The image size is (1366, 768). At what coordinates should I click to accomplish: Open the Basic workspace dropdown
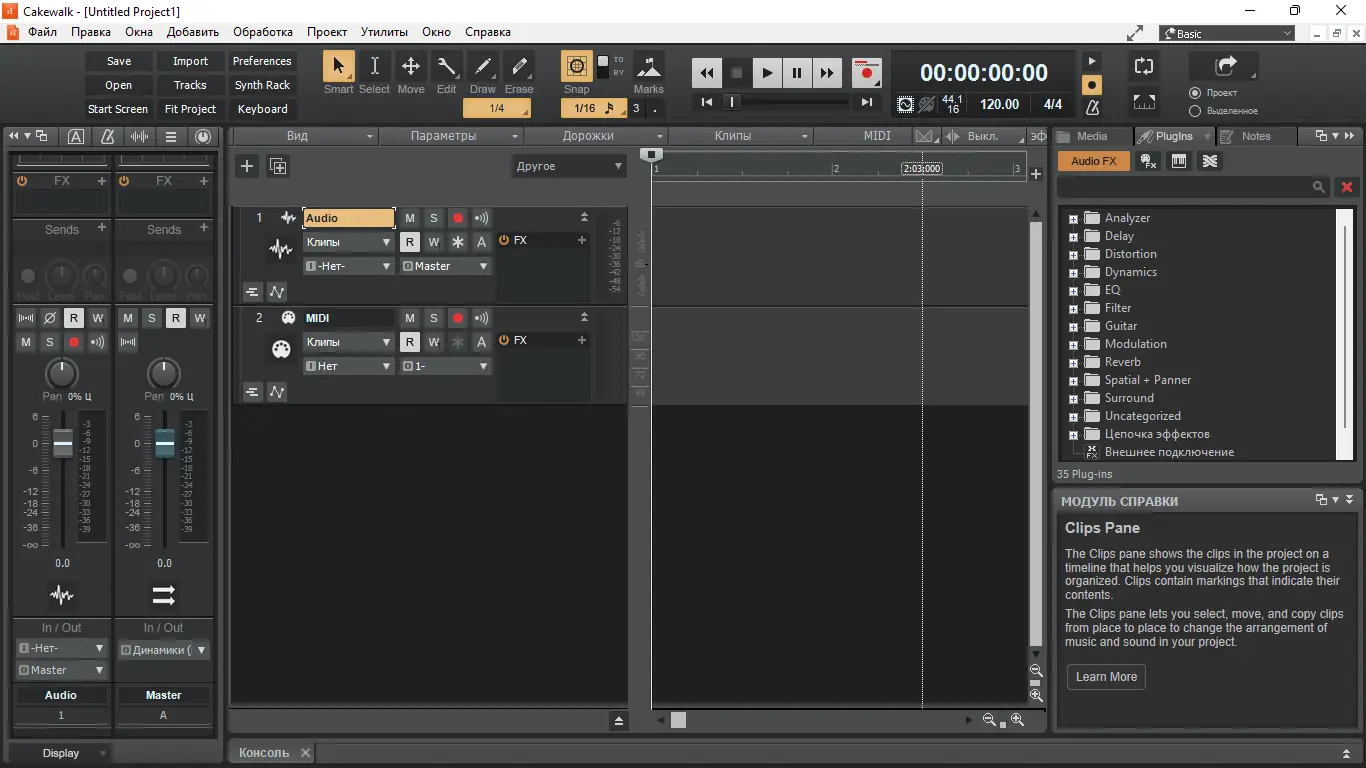point(1227,34)
